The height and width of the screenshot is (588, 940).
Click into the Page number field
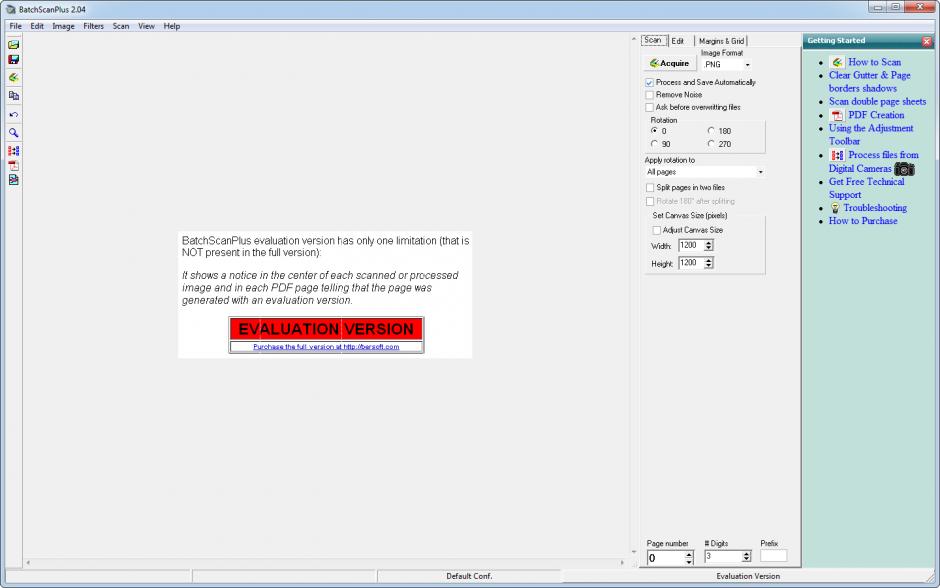[x=665, y=558]
